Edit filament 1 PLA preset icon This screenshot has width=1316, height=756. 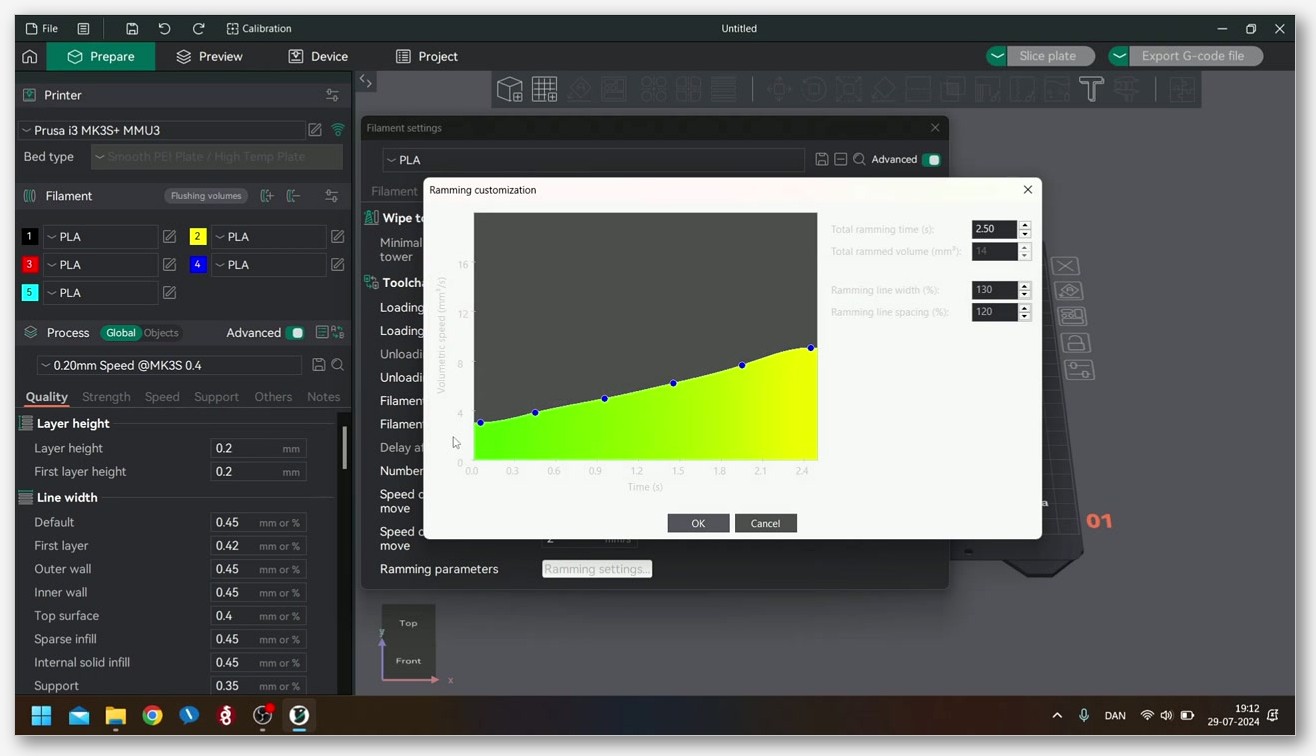coord(169,237)
